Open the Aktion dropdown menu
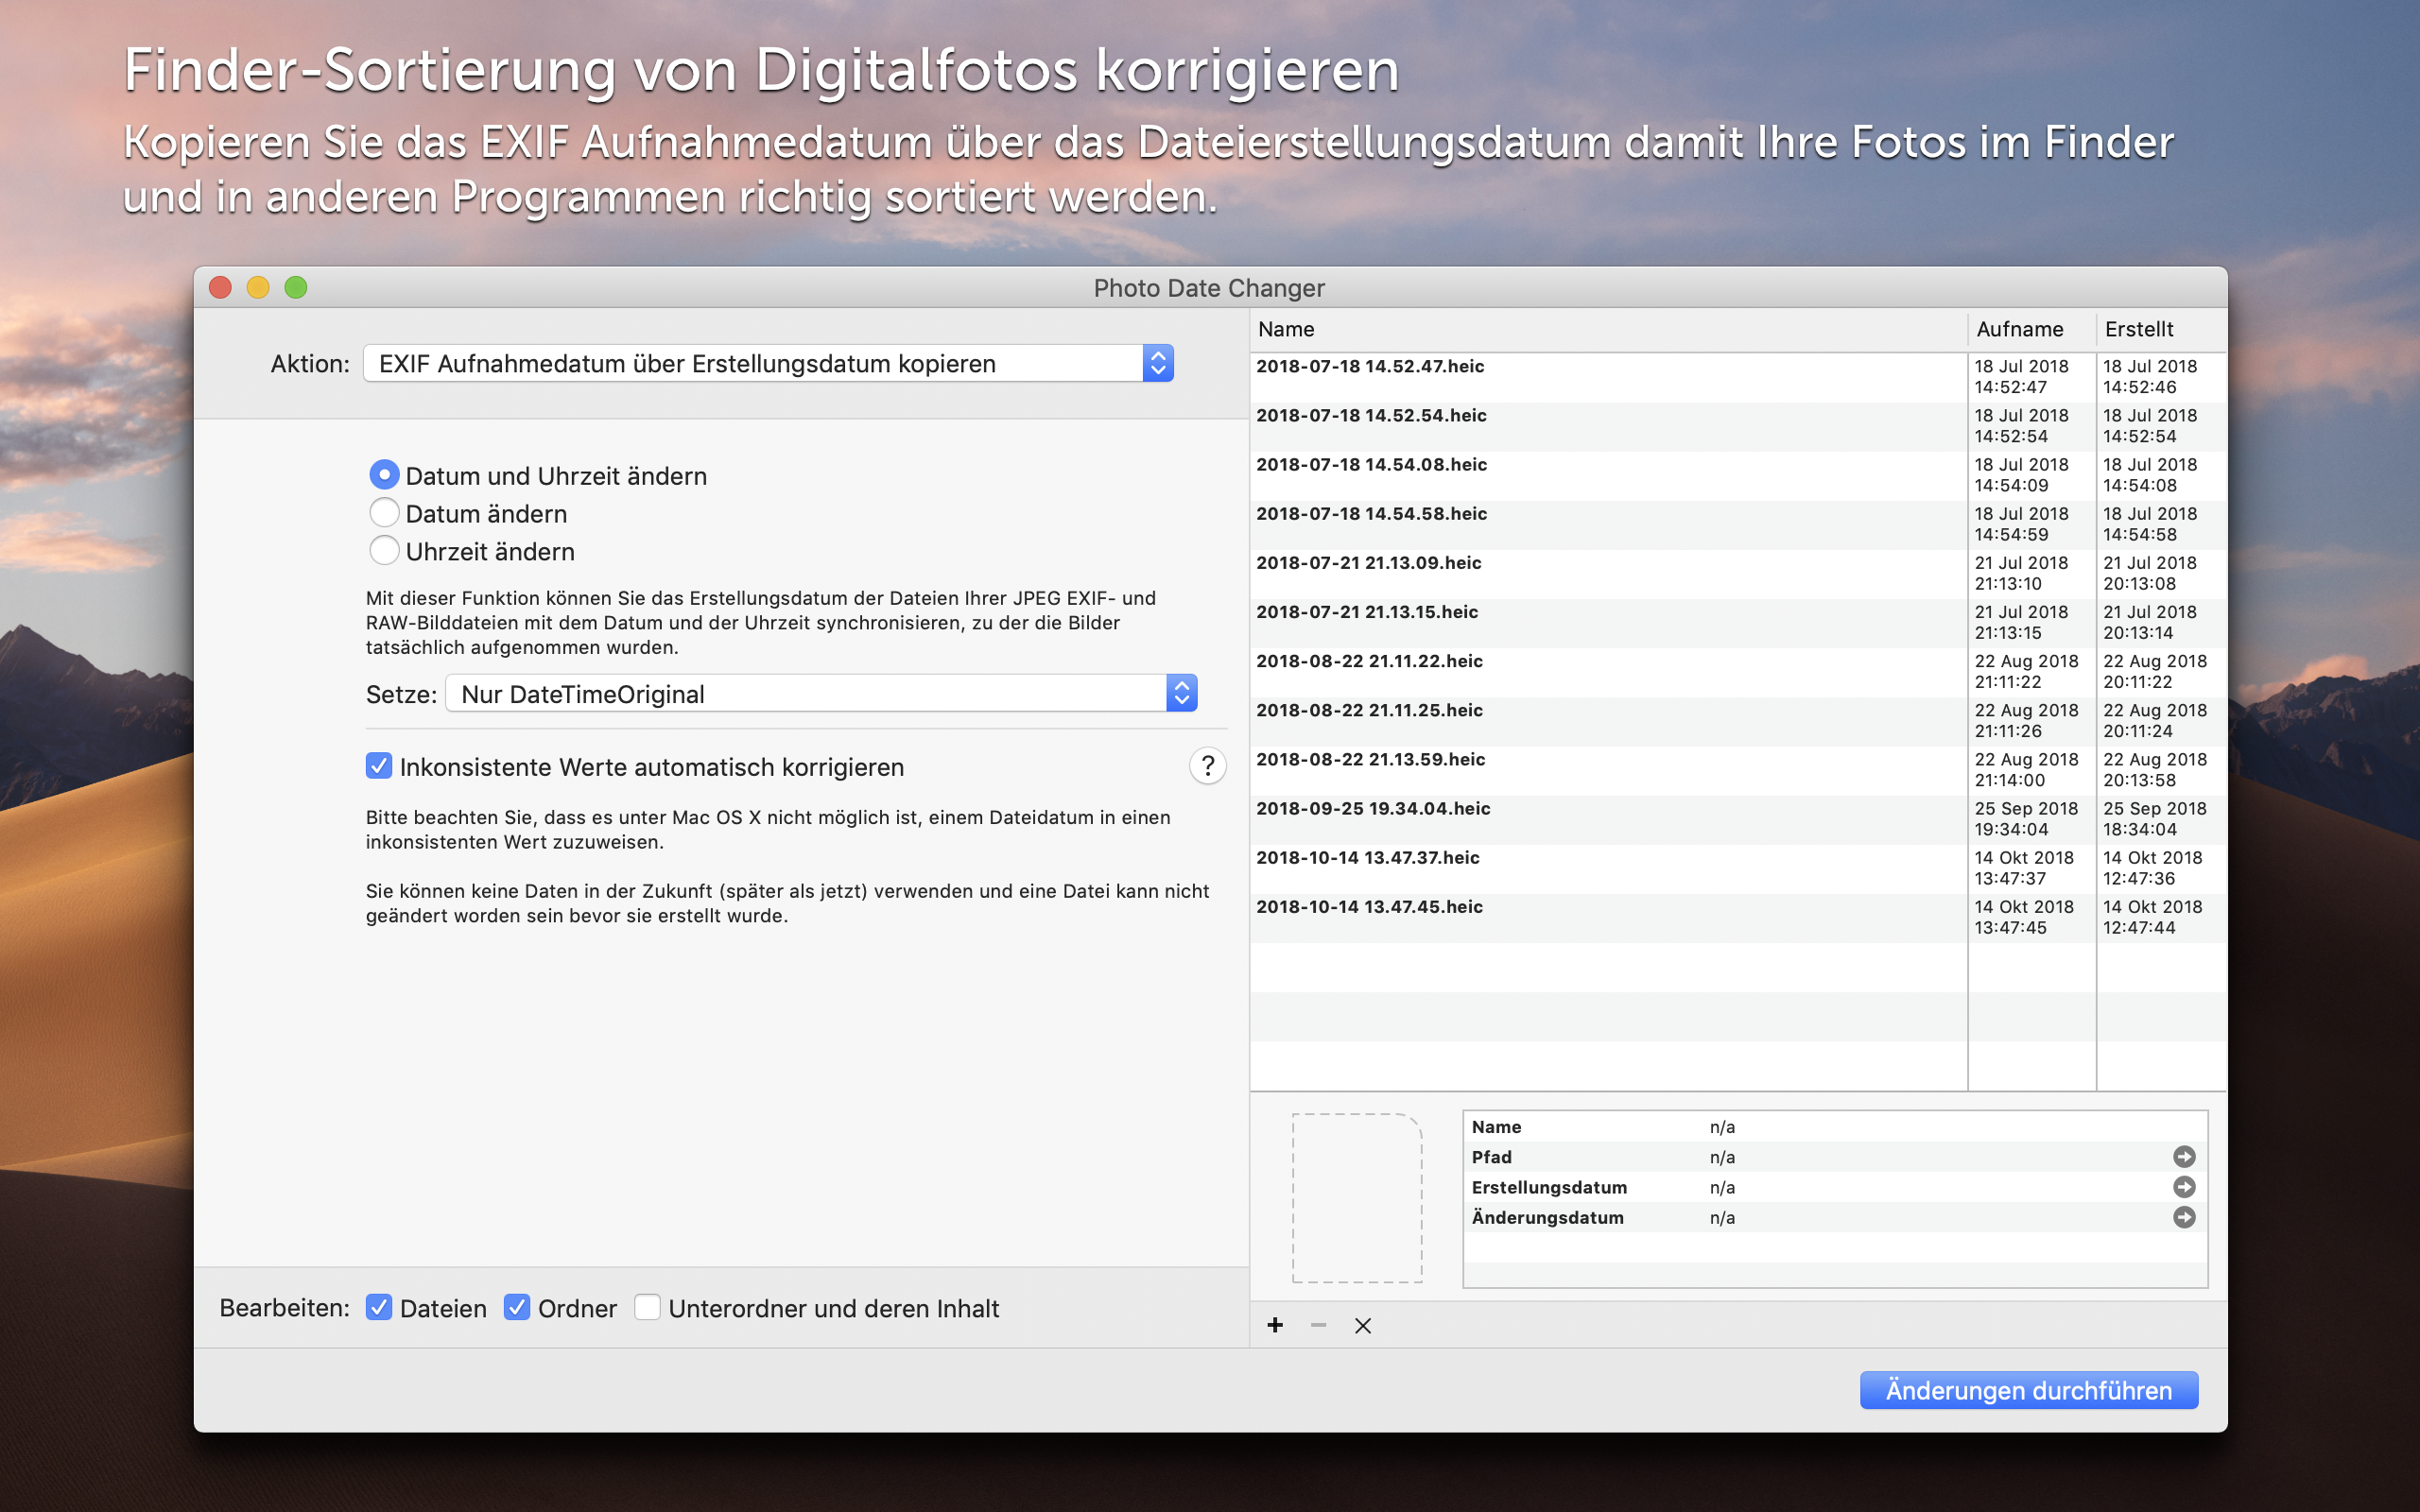The width and height of the screenshot is (2420, 1512). point(768,363)
